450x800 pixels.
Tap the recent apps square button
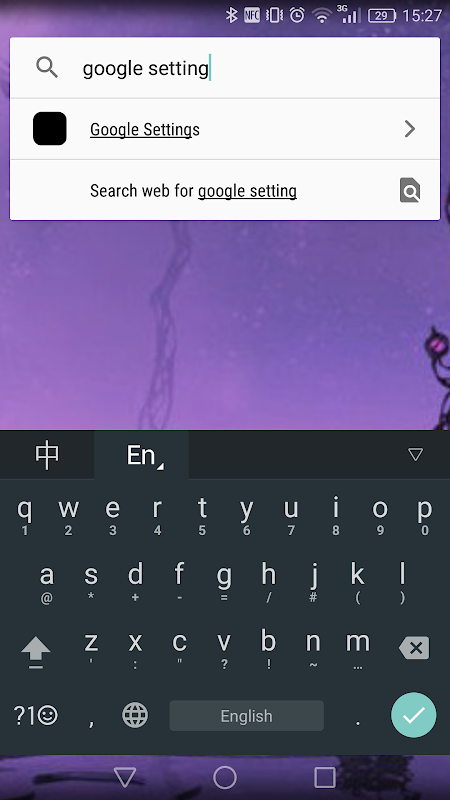pyautogui.click(x=324, y=778)
